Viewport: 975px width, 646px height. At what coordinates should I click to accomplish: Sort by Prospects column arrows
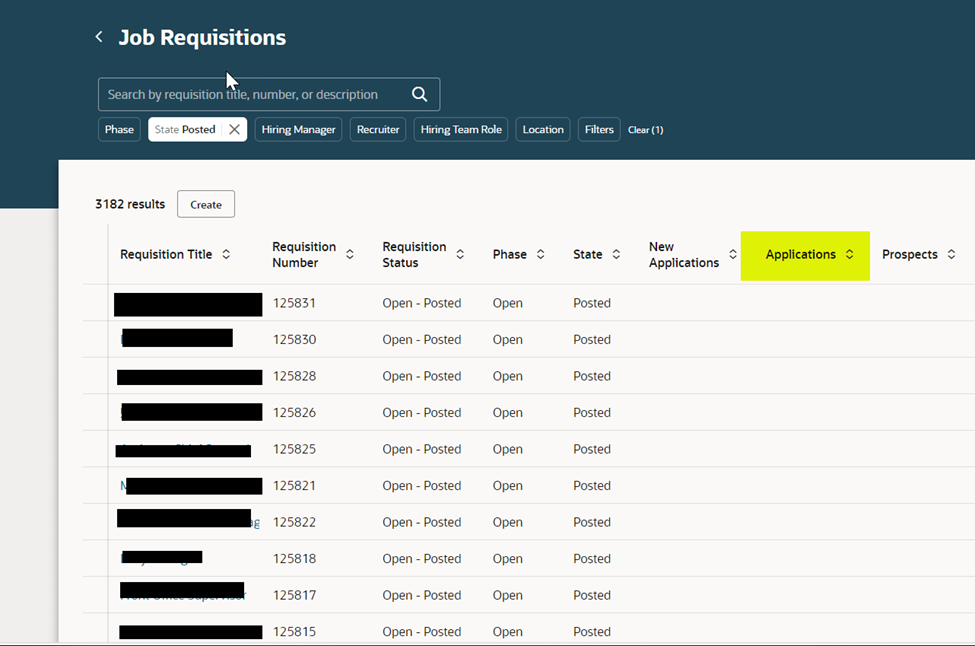(951, 254)
